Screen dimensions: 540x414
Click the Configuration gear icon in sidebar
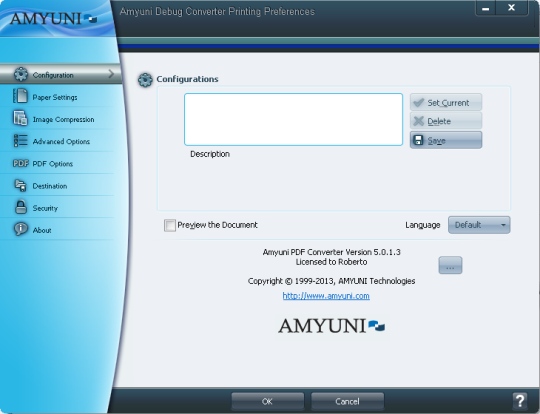[x=21, y=74]
